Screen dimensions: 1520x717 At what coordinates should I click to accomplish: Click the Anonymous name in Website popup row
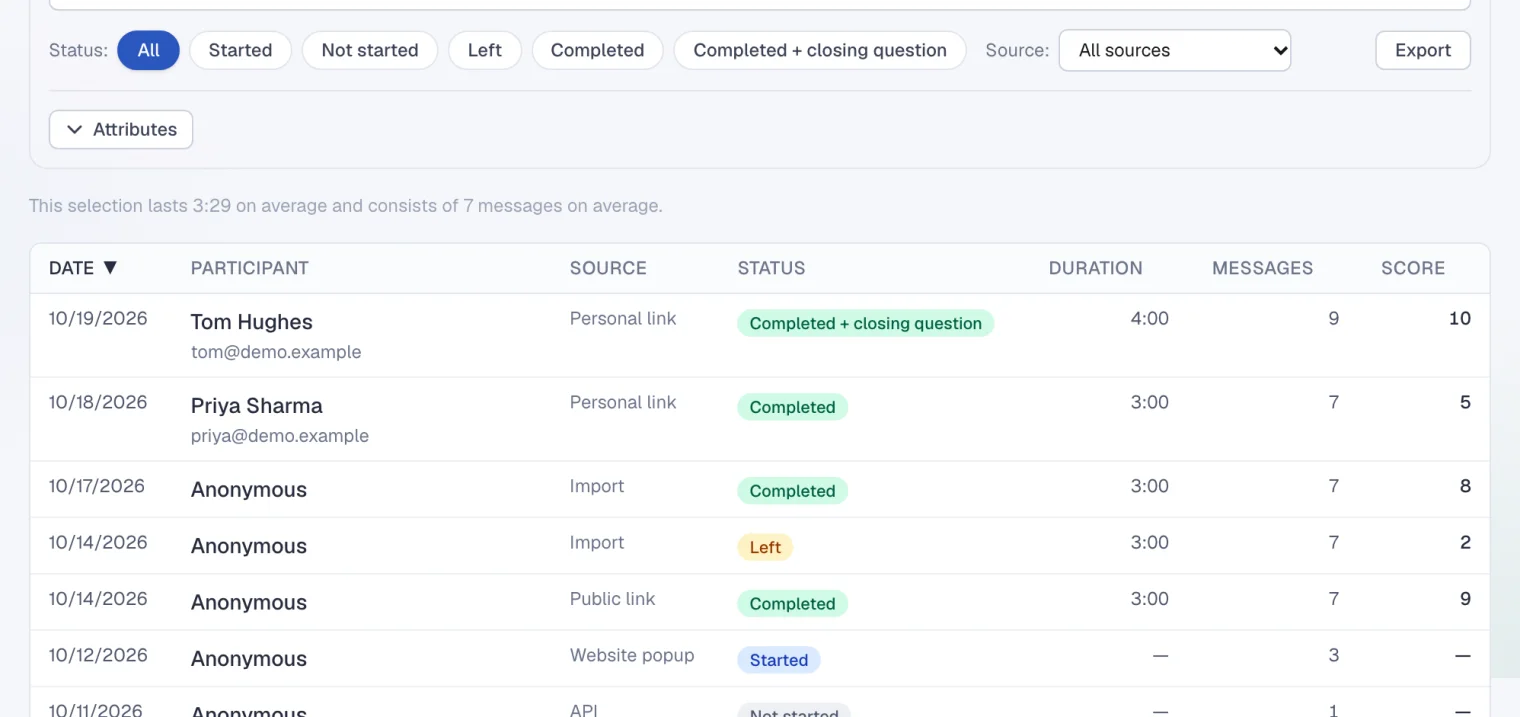point(249,659)
